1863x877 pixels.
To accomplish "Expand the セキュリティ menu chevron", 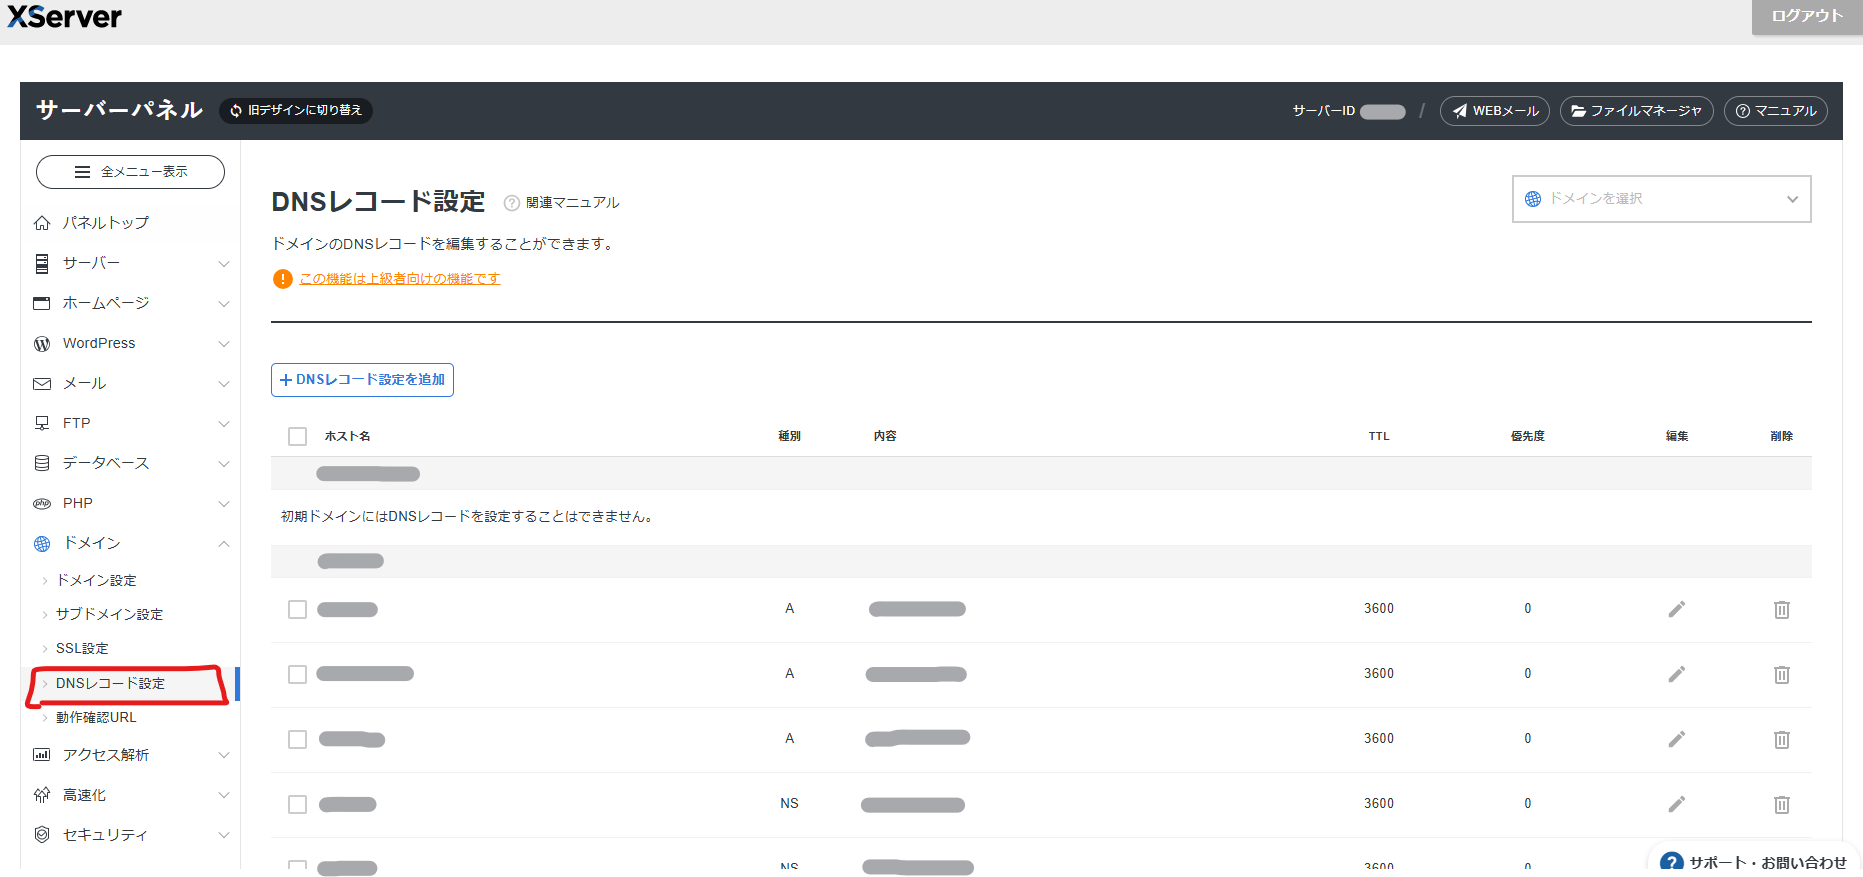I will [x=224, y=835].
